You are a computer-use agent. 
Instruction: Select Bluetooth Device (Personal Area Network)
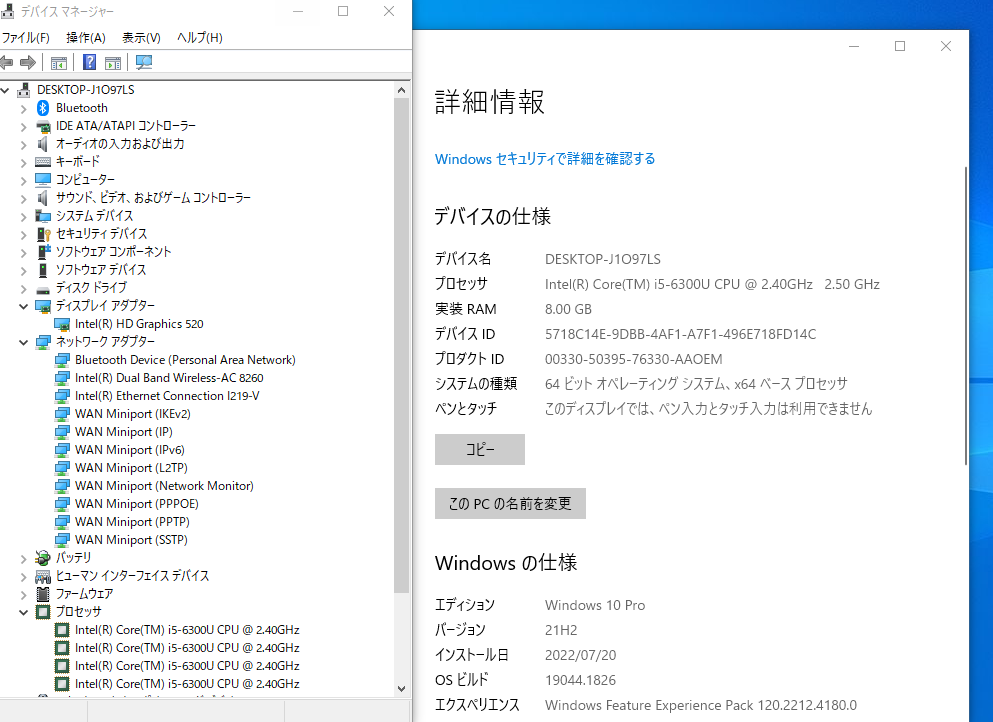point(185,360)
